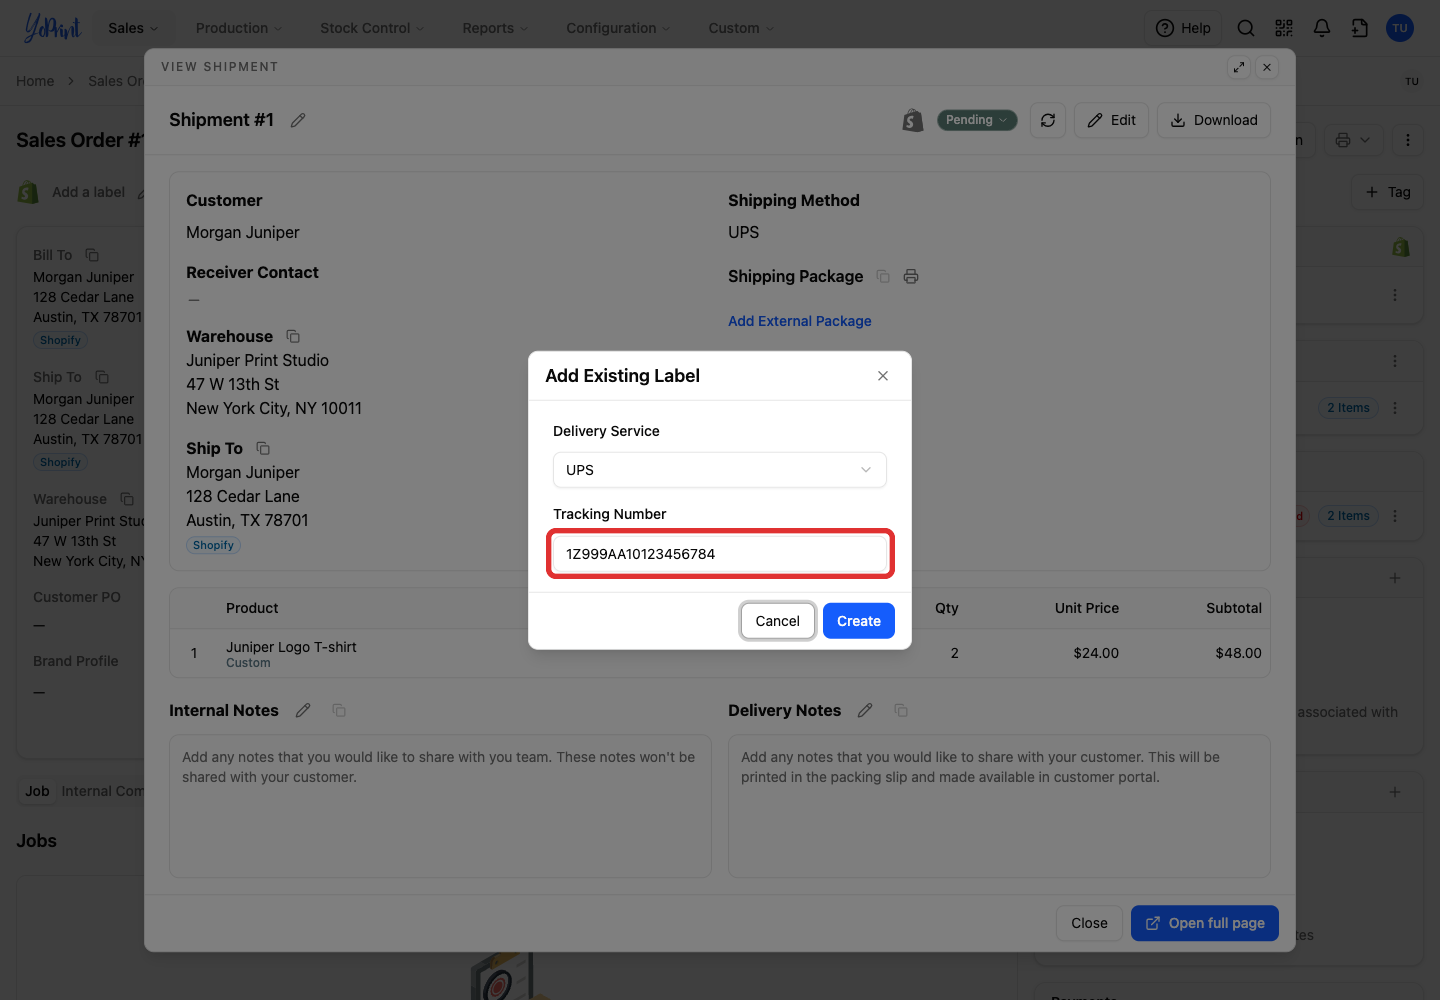
Task: Copy the Shipping Package details
Action: [x=883, y=276]
